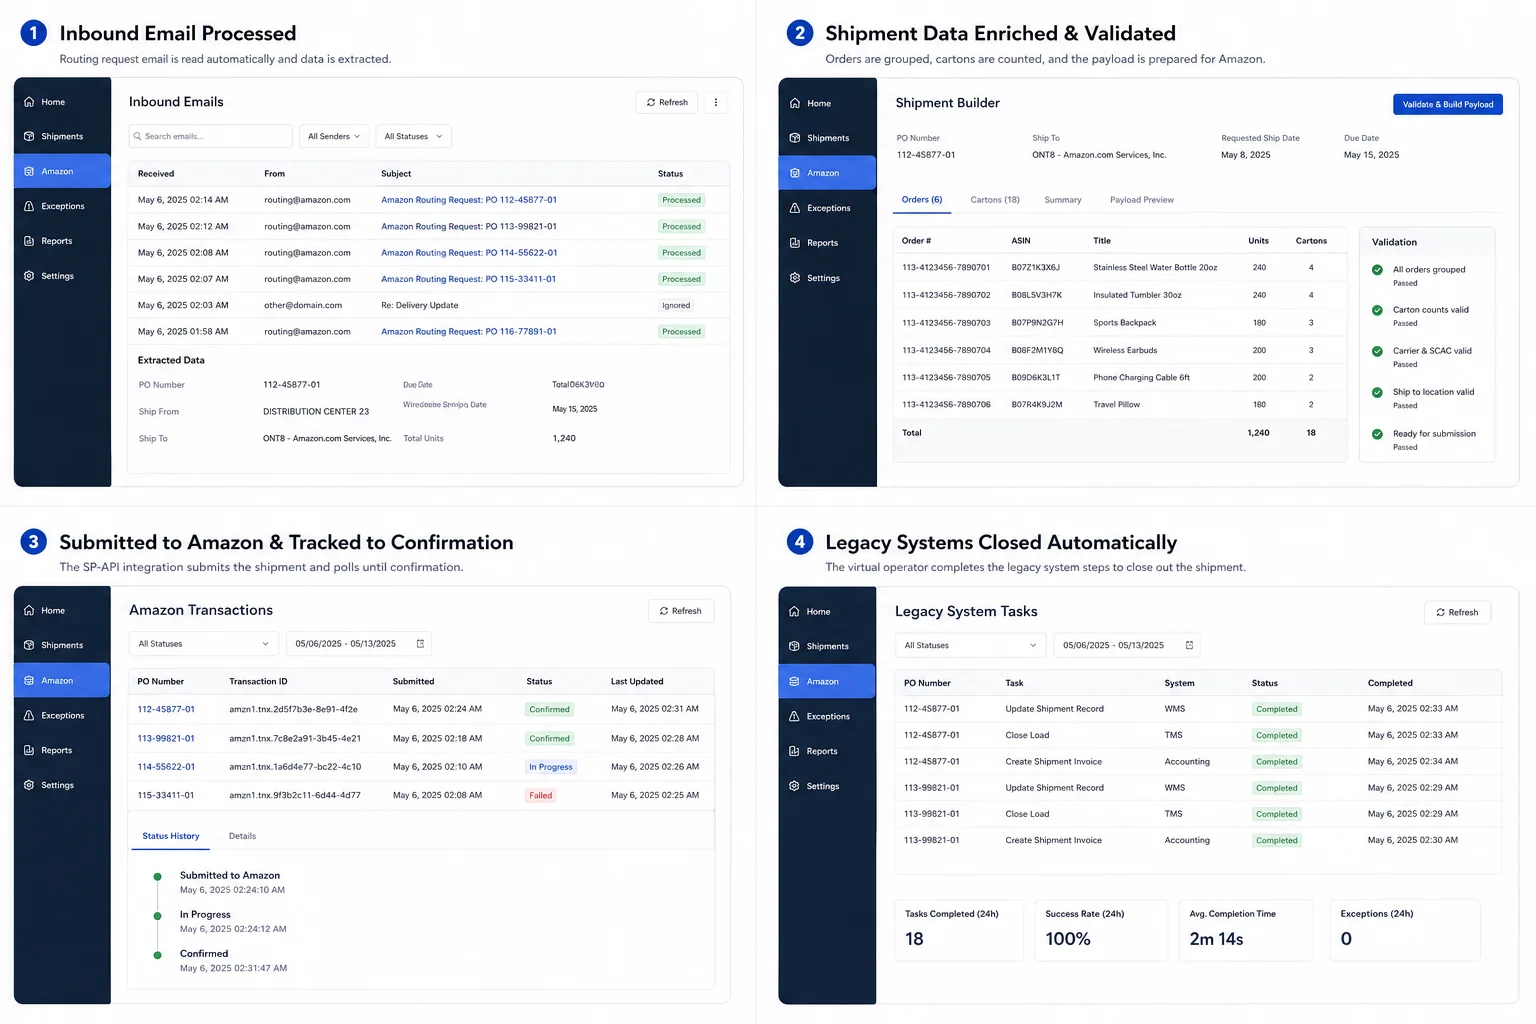
Task: Expand the All Senders filter dropdown
Action: (334, 136)
